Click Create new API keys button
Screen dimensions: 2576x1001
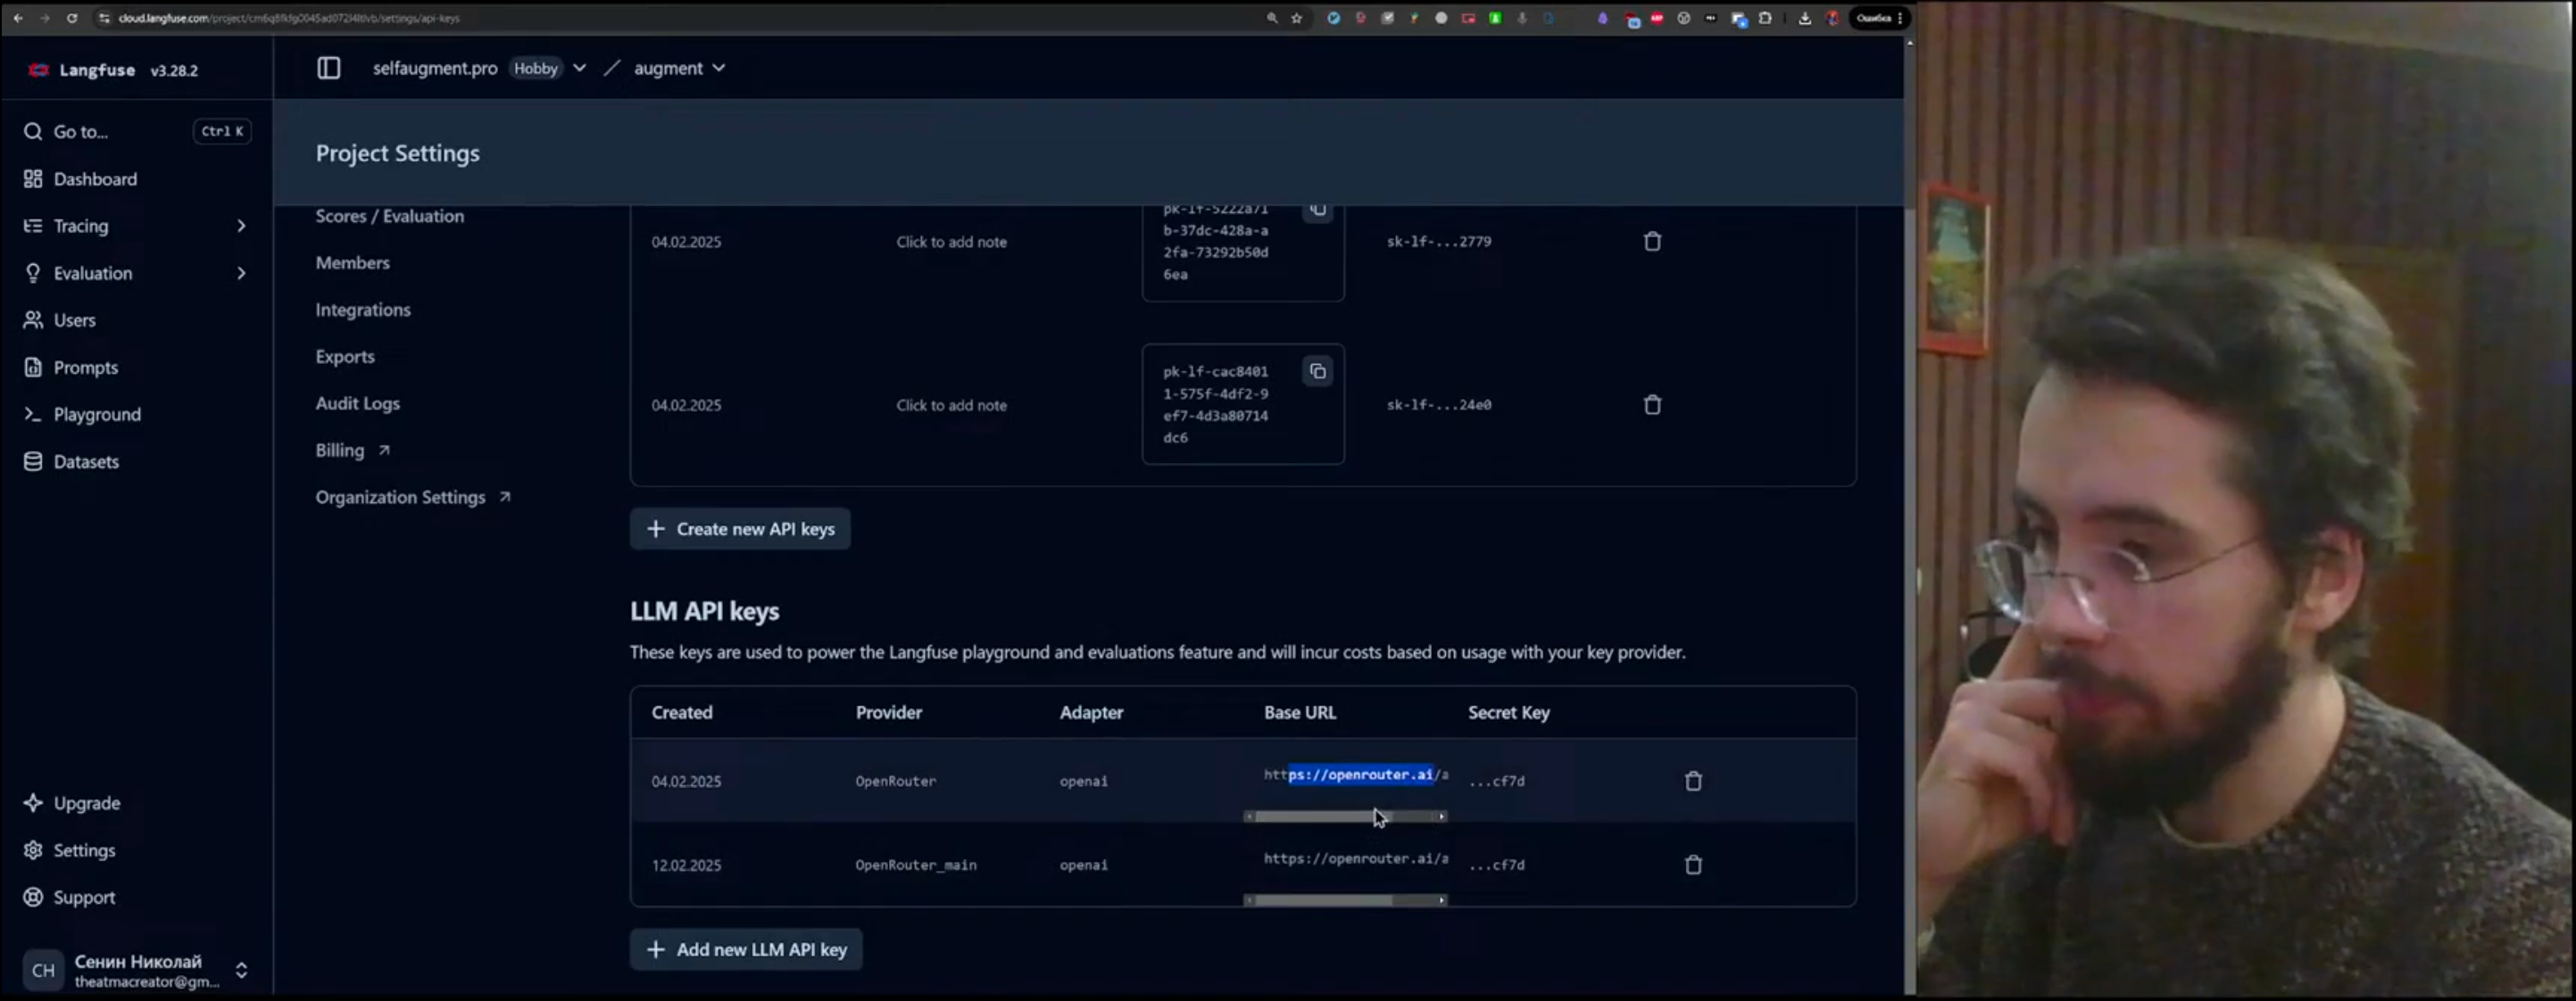pyautogui.click(x=740, y=529)
